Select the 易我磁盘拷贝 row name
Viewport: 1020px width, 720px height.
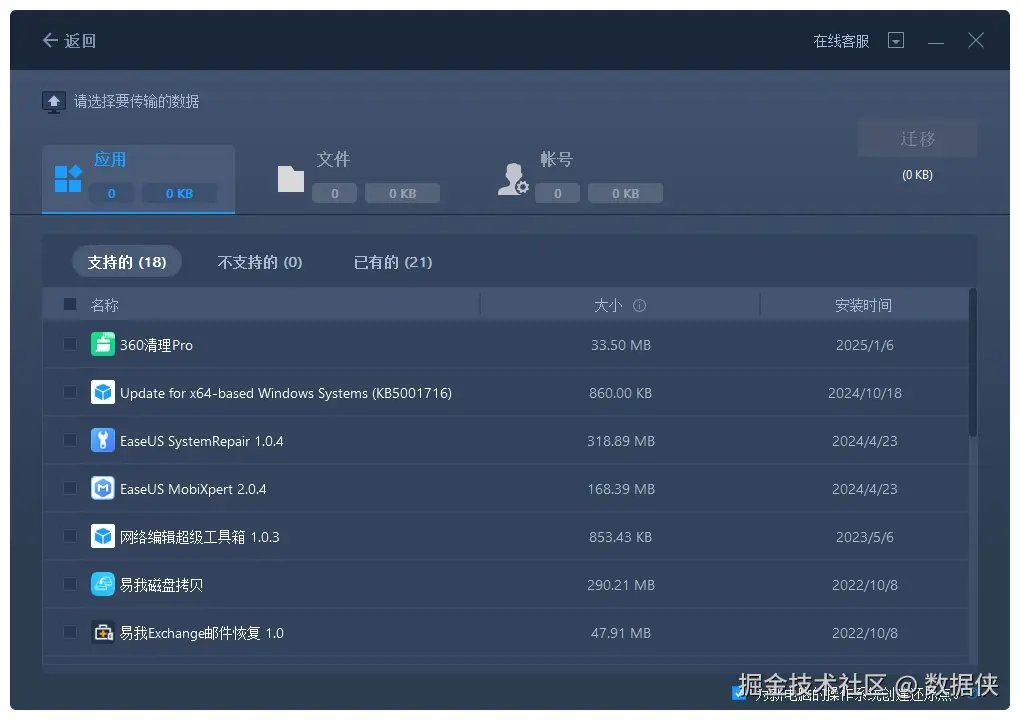click(x=161, y=585)
